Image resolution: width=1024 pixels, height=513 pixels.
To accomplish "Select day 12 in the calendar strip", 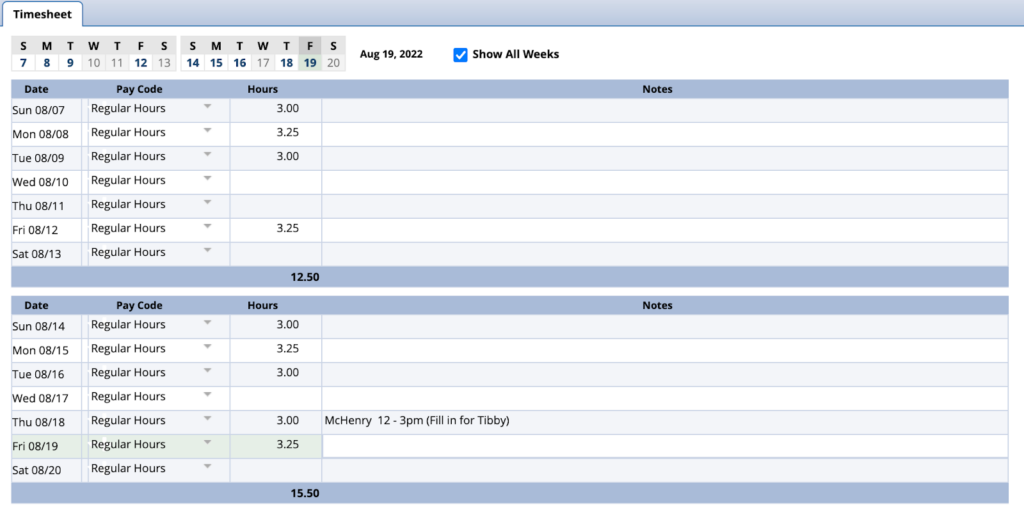I will coord(141,63).
